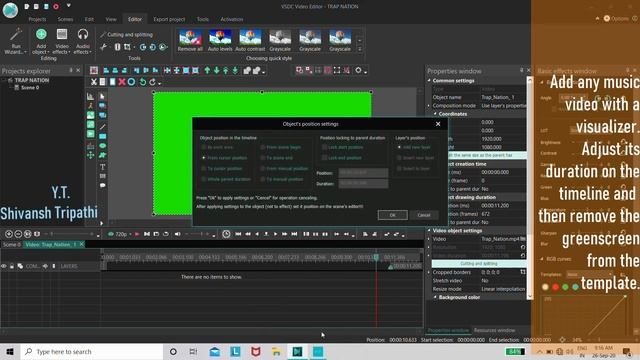Click the scissors cut icon in editor toolbar

94,82
